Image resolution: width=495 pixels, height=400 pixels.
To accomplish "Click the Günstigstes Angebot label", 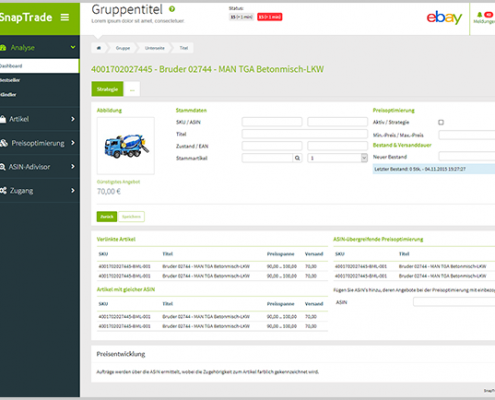I will pos(118,182).
